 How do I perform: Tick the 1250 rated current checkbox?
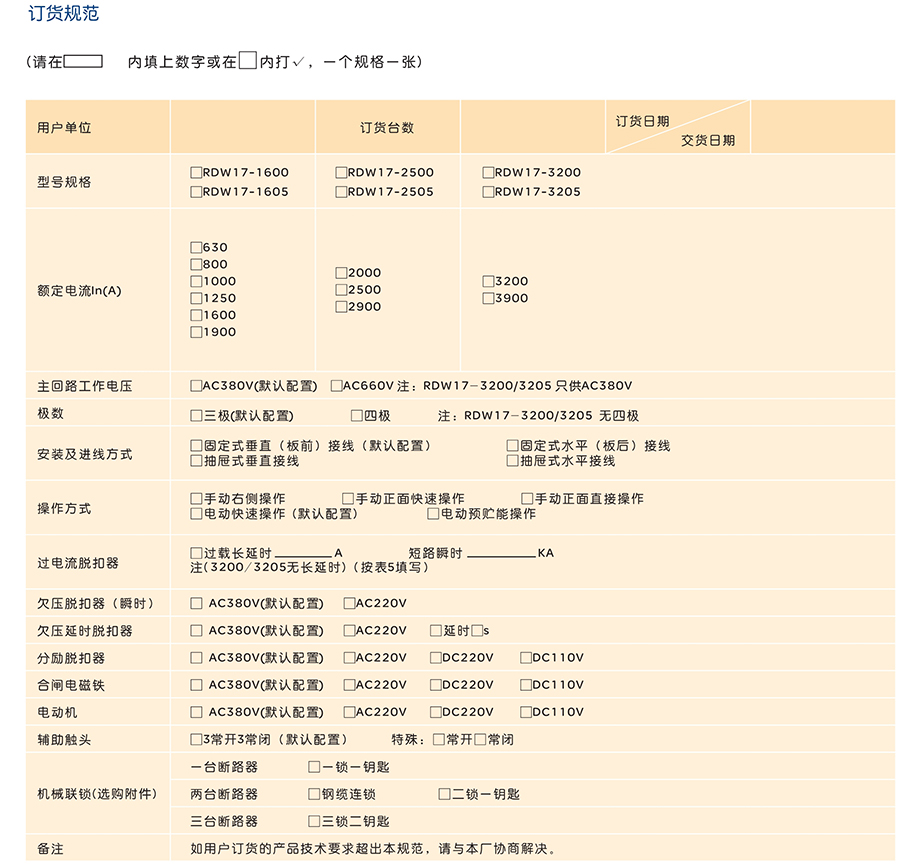(196, 298)
